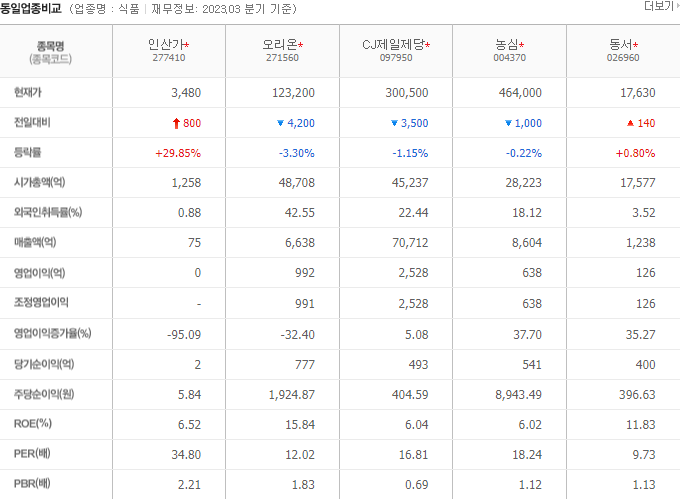Image resolution: width=680 pixels, height=500 pixels.
Task: Click EPS value 8,943.49
Action: point(518,395)
